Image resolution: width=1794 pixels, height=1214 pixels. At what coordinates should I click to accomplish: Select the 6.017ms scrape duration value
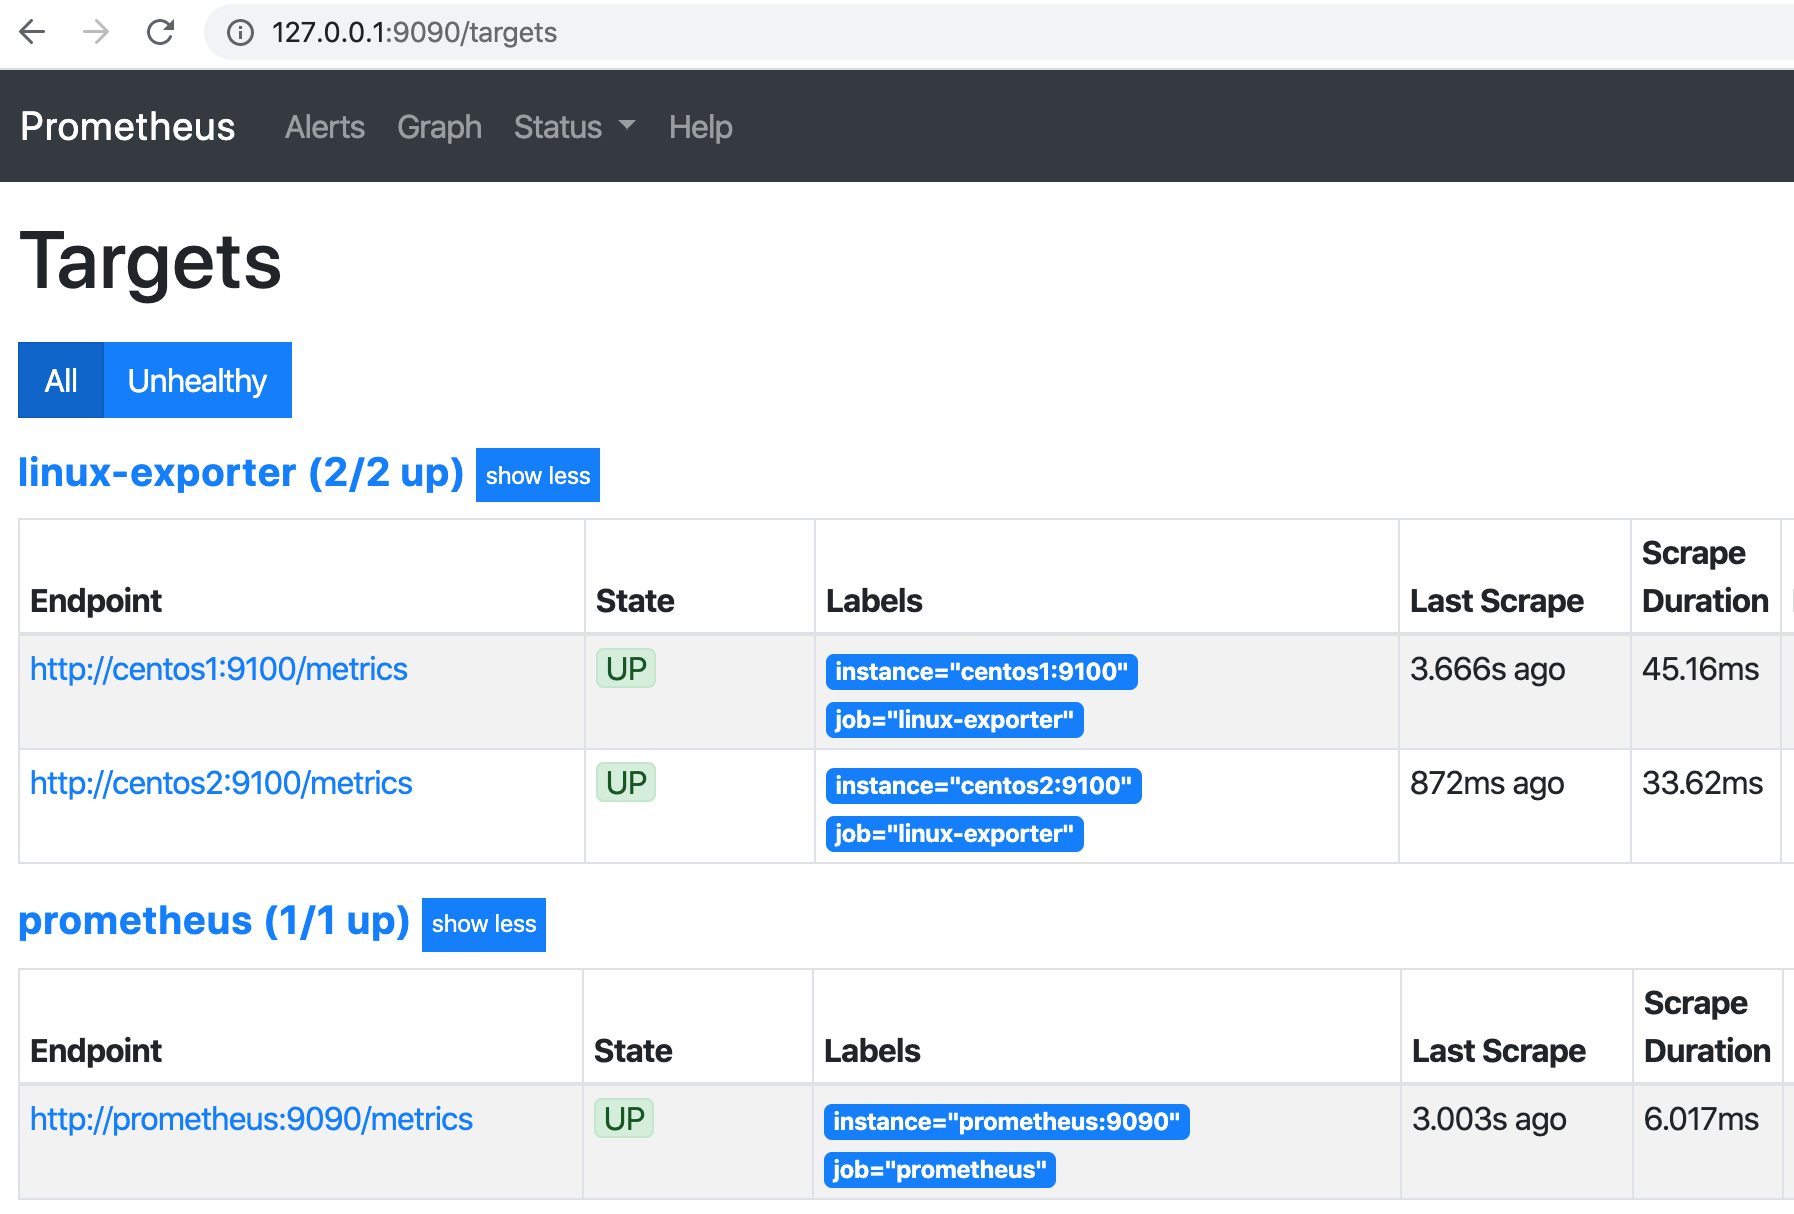(1701, 1119)
